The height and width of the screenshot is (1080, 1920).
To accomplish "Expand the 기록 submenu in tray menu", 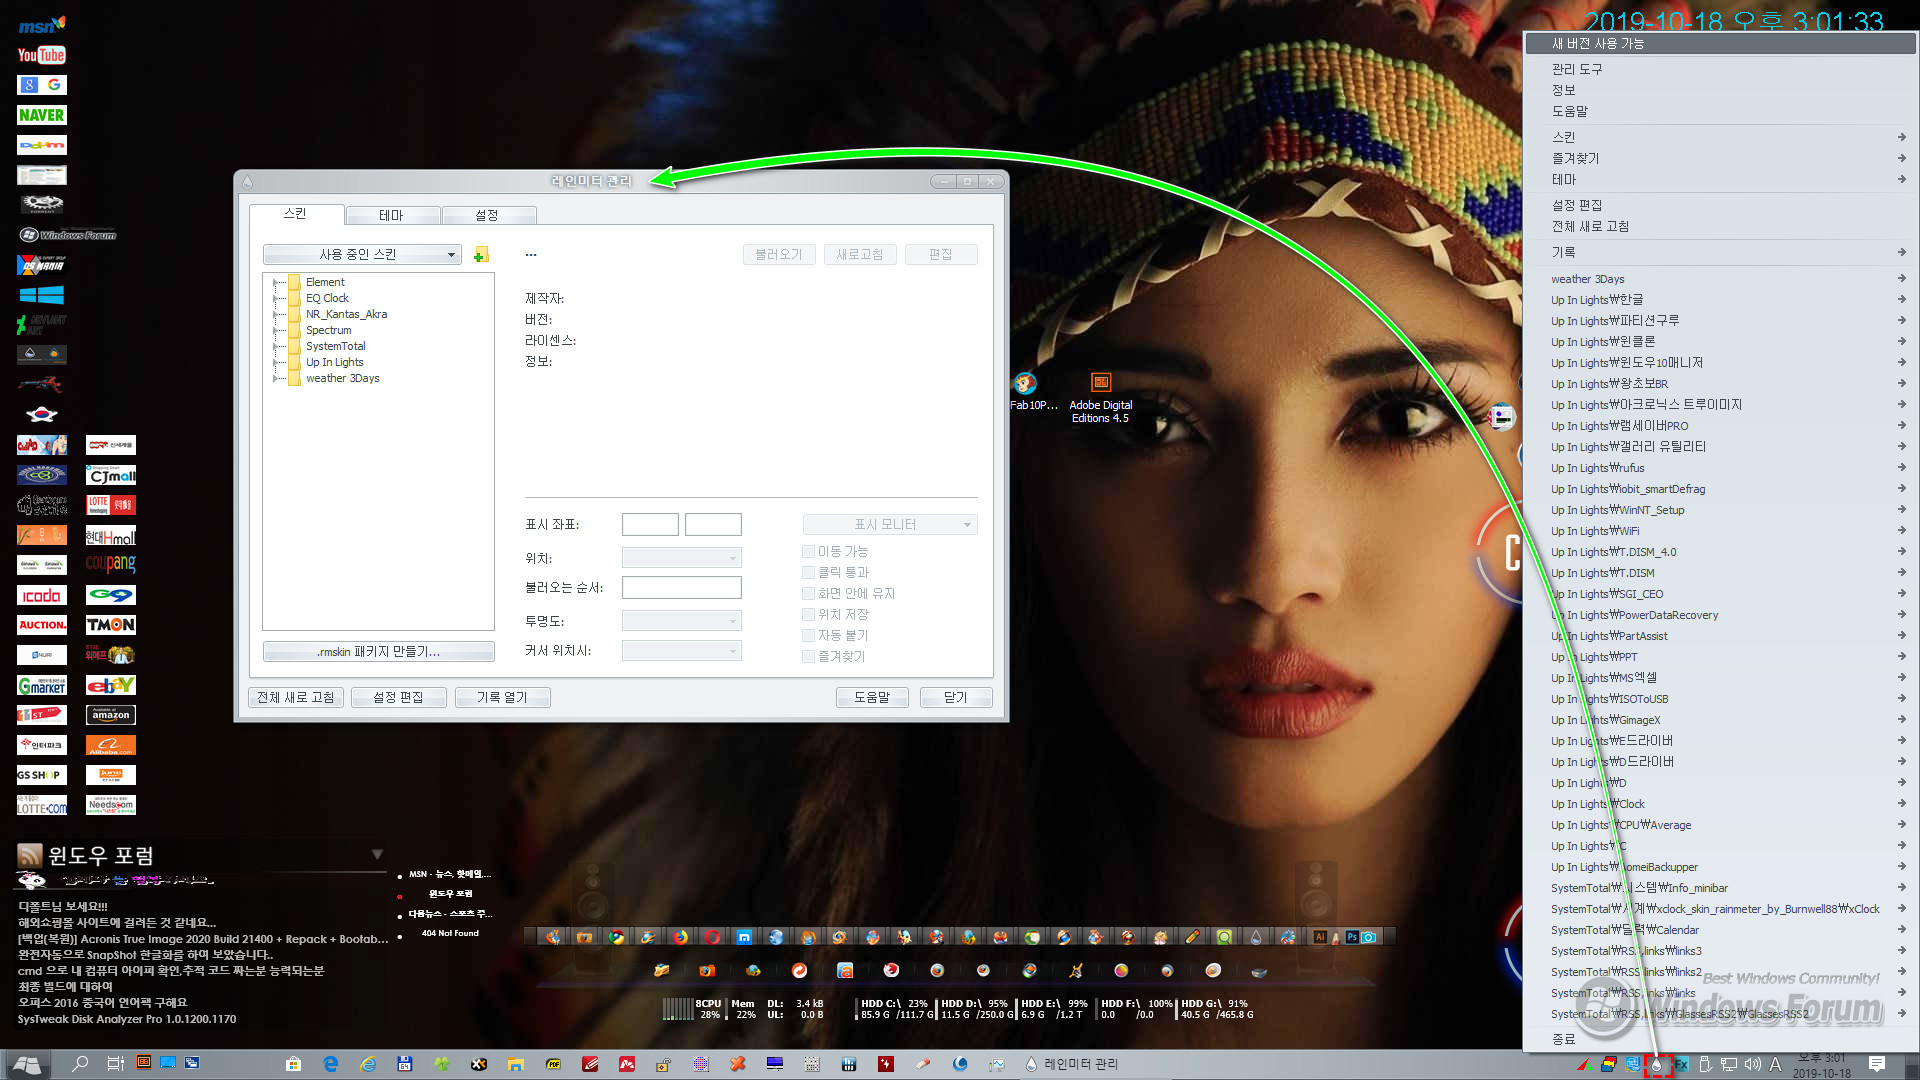I will pyautogui.click(x=1718, y=252).
